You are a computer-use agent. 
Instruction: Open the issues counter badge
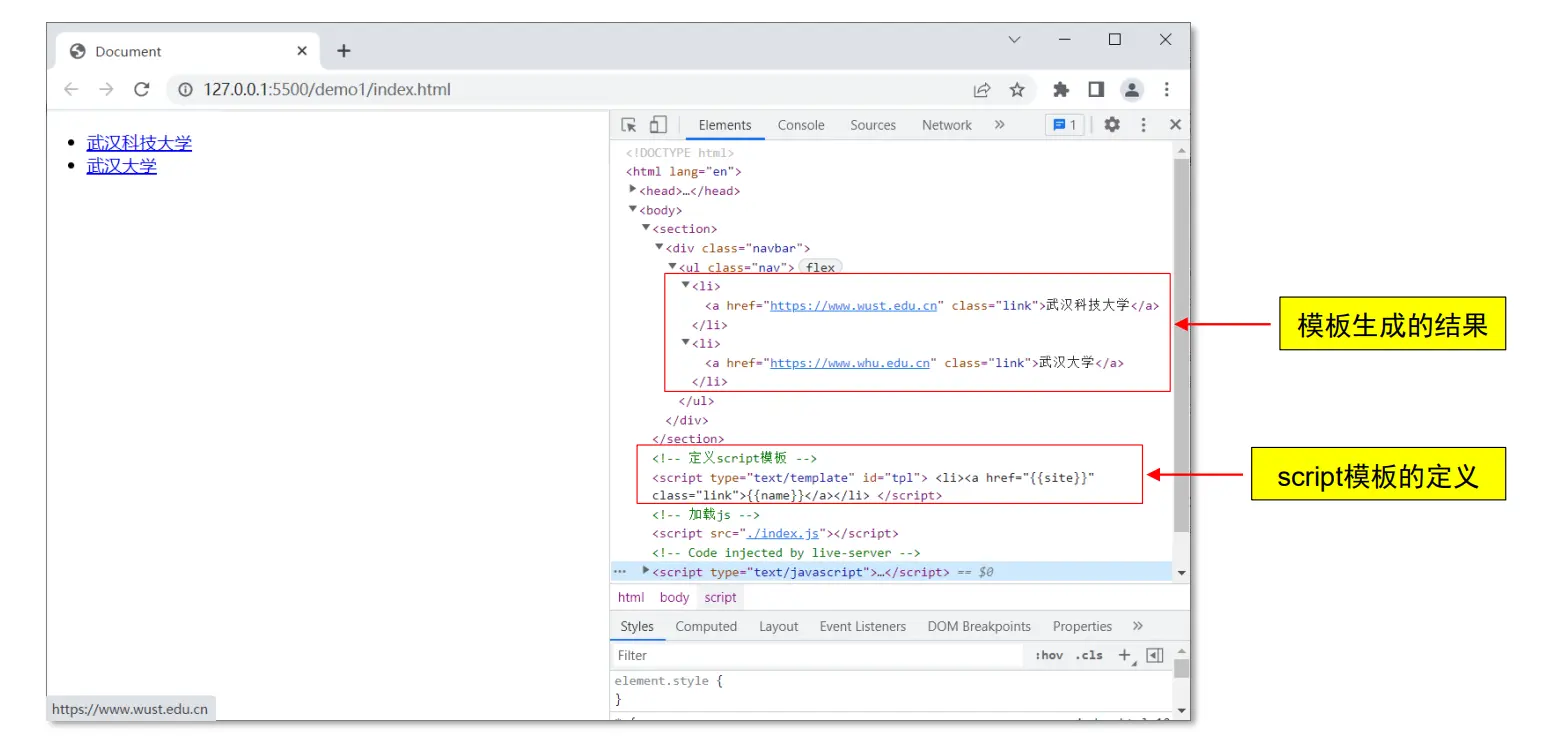pyautogui.click(x=1064, y=125)
